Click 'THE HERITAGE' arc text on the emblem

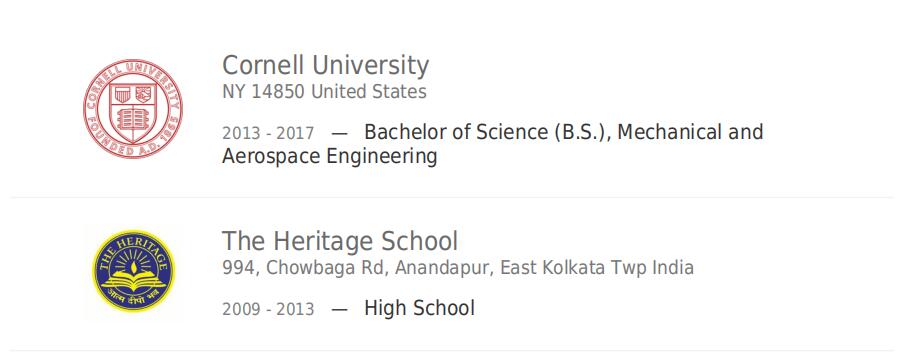coord(133,250)
